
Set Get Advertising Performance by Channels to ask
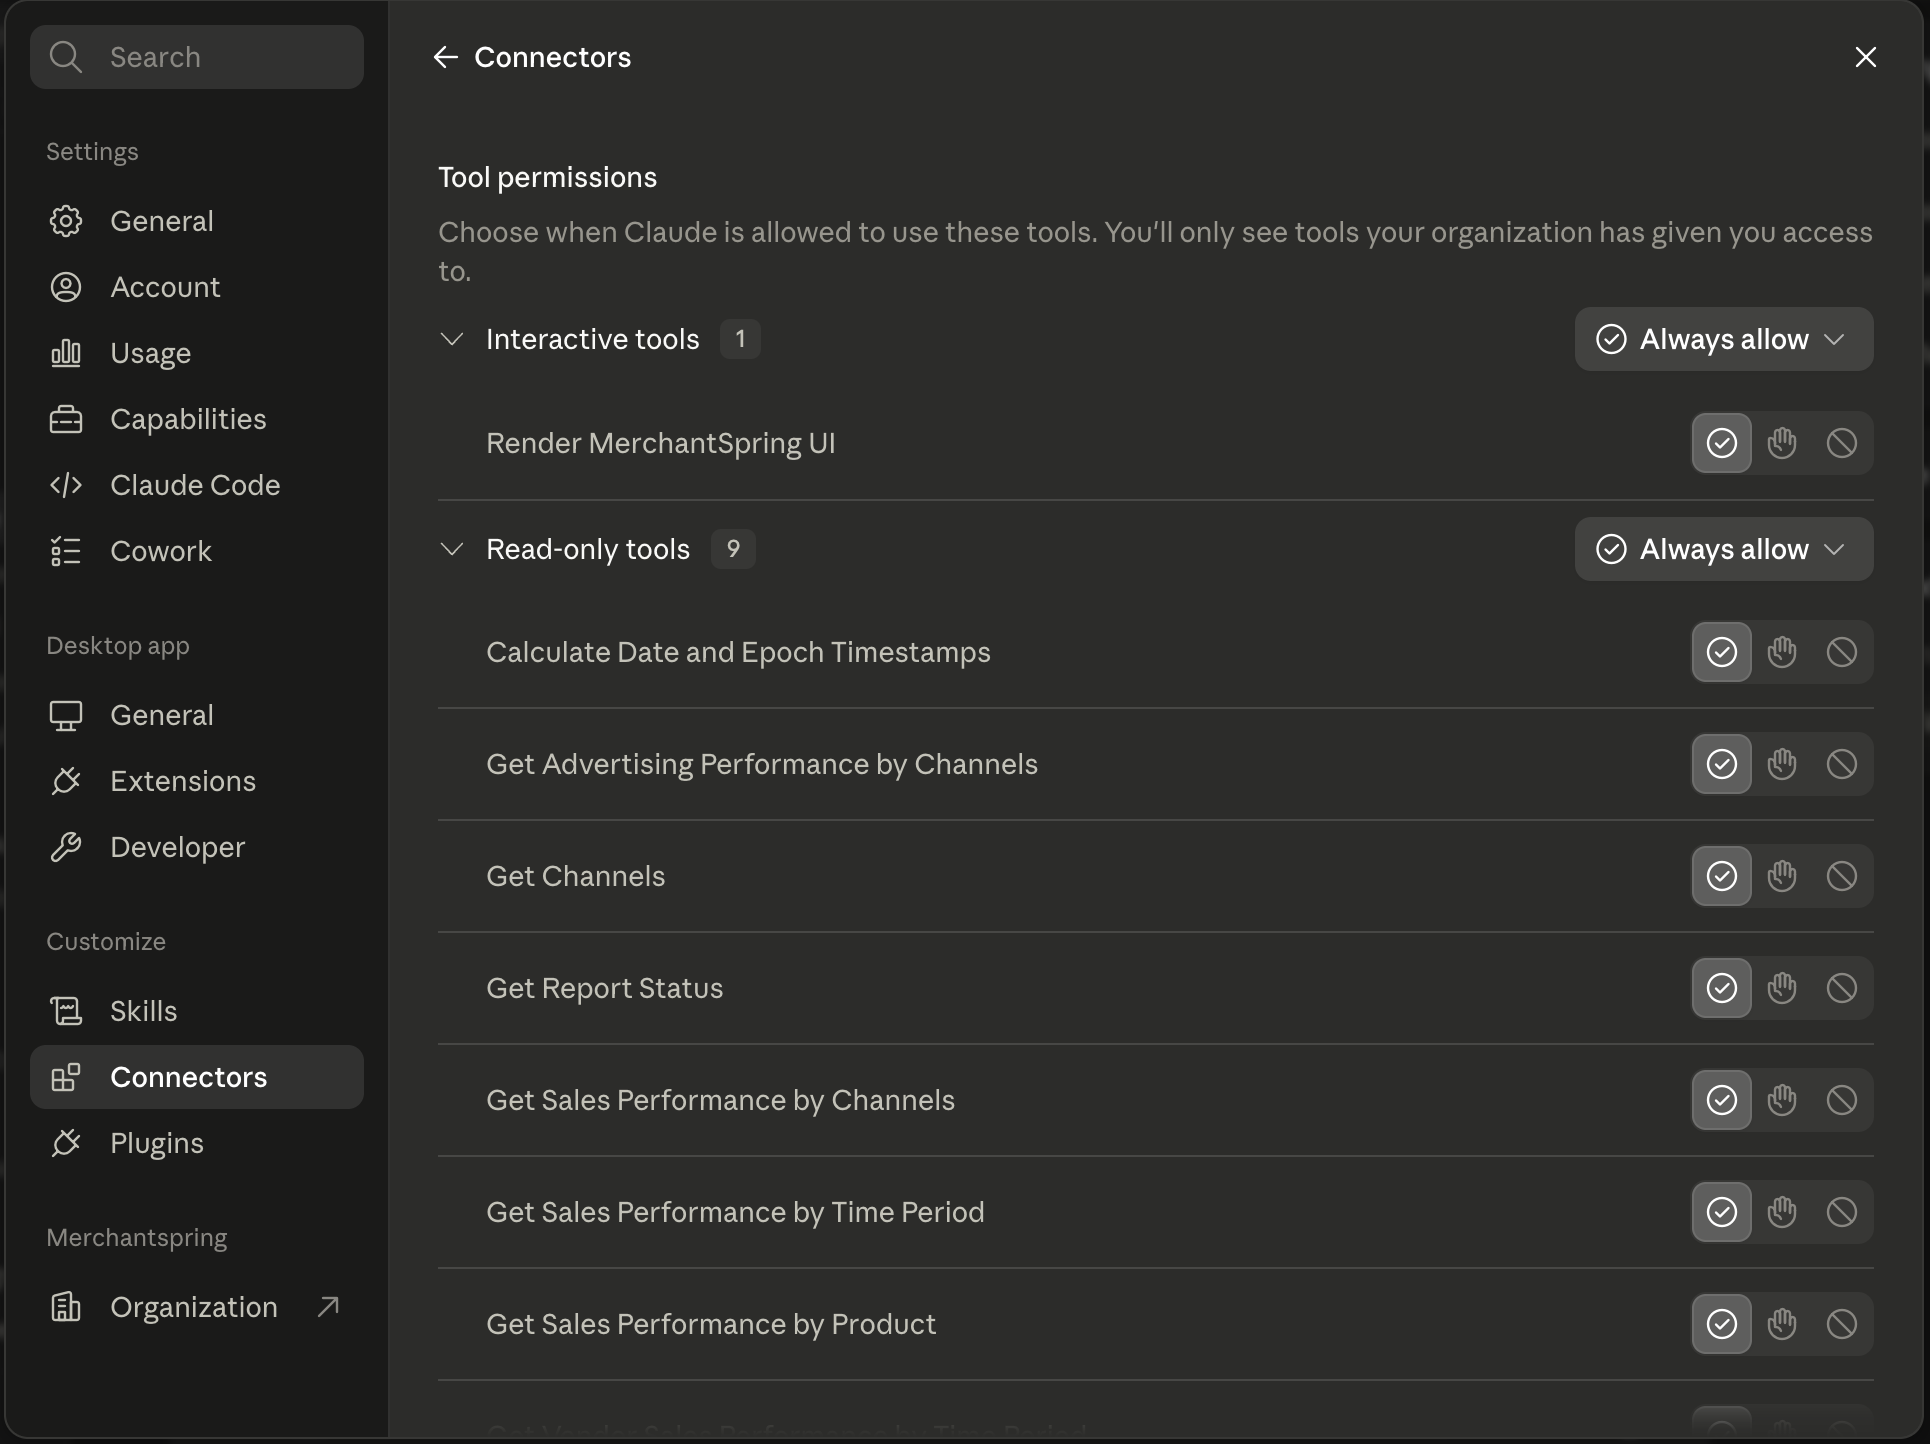1782,764
